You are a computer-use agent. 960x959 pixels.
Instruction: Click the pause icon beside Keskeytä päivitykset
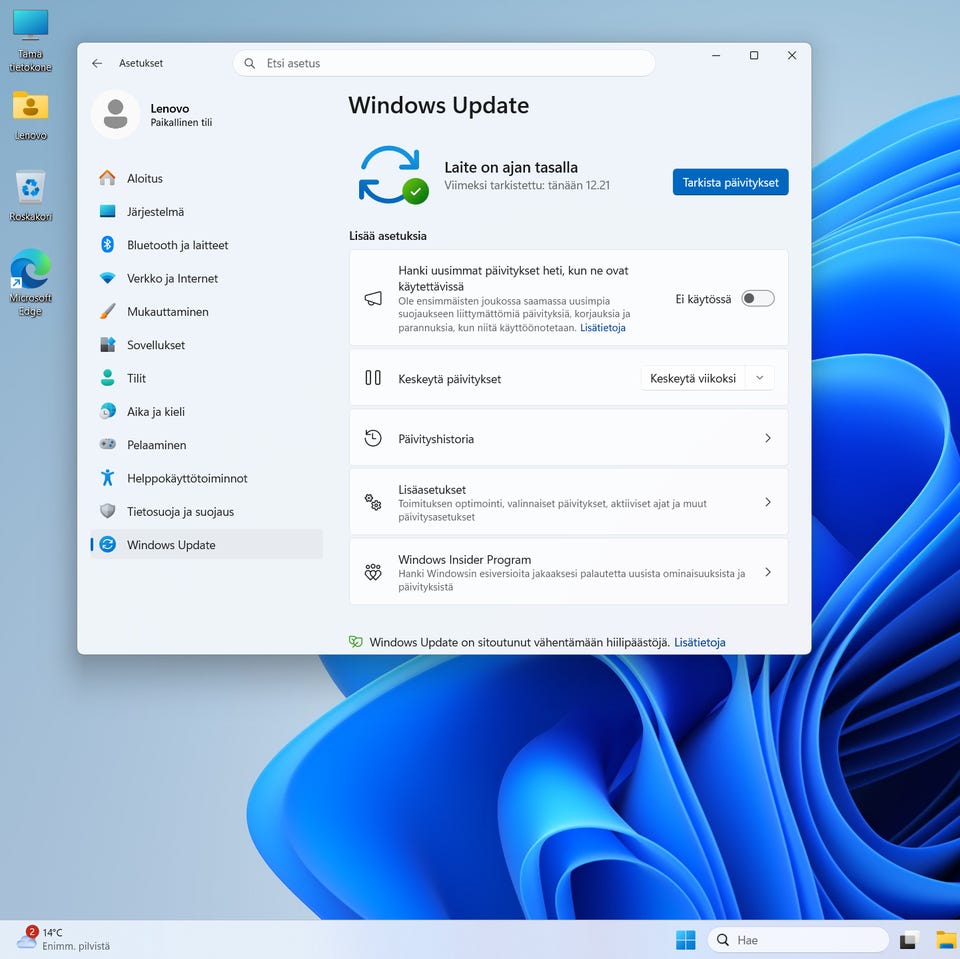373,378
